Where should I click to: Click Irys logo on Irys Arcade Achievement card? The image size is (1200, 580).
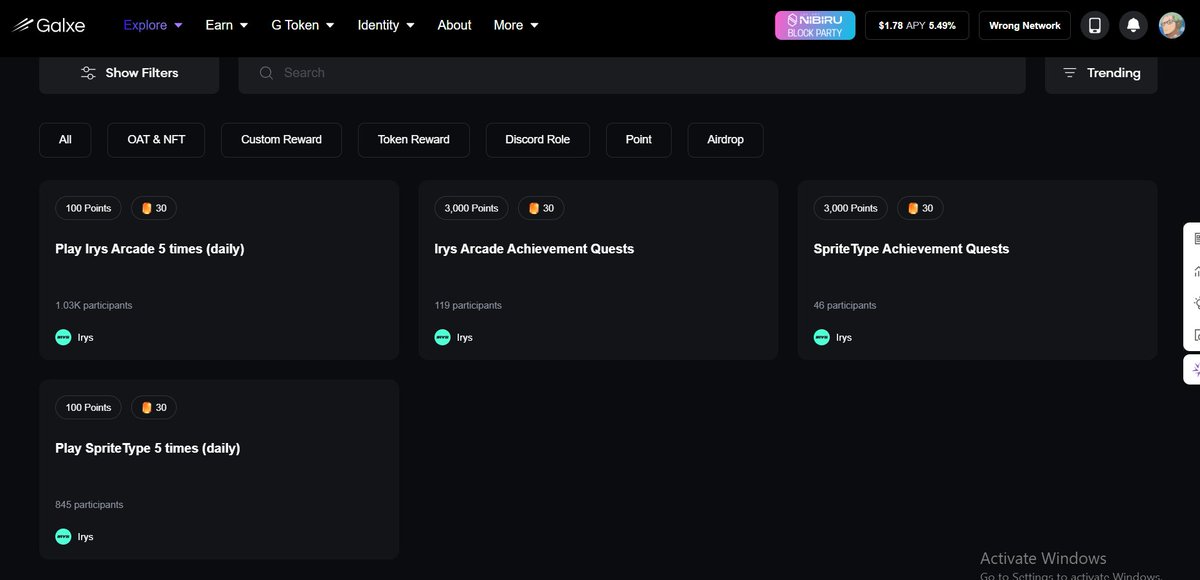442,337
